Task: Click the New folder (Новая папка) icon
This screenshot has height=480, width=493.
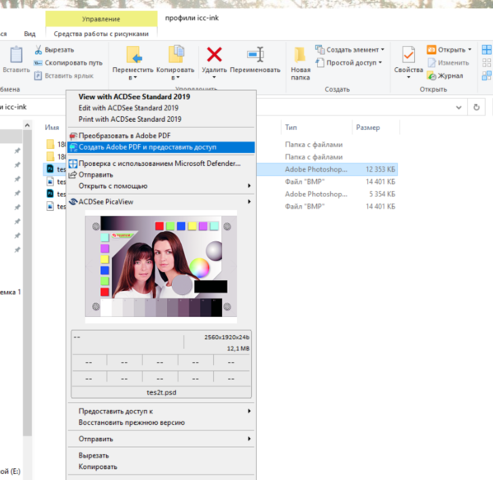Action: (300, 55)
